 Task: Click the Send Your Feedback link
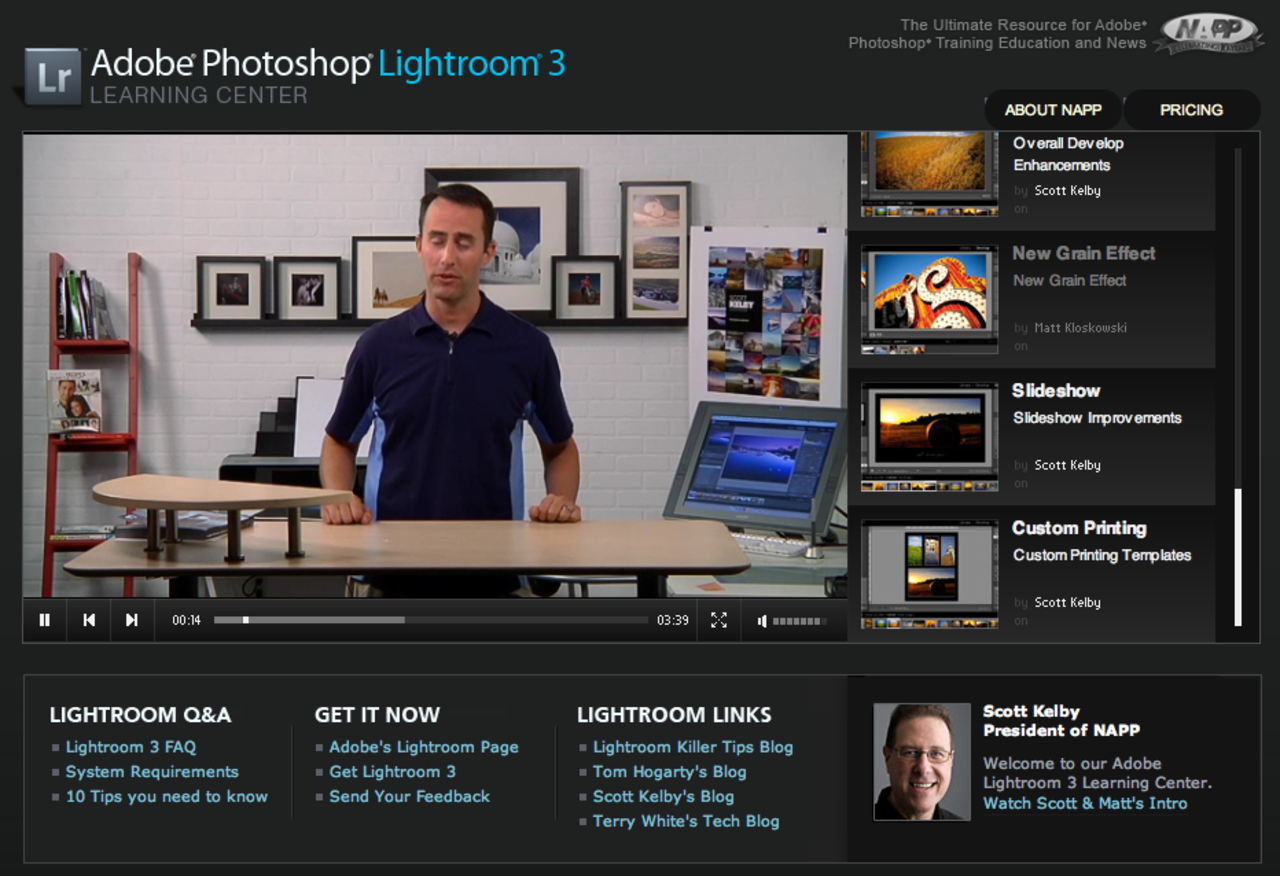410,797
